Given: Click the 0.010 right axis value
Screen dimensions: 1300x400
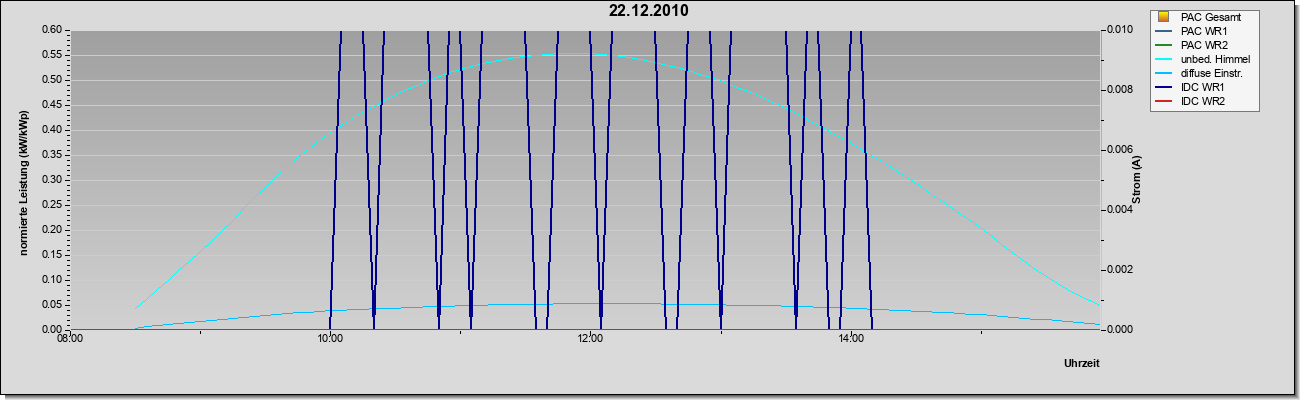Looking at the screenshot, I should pyautogui.click(x=1119, y=29).
